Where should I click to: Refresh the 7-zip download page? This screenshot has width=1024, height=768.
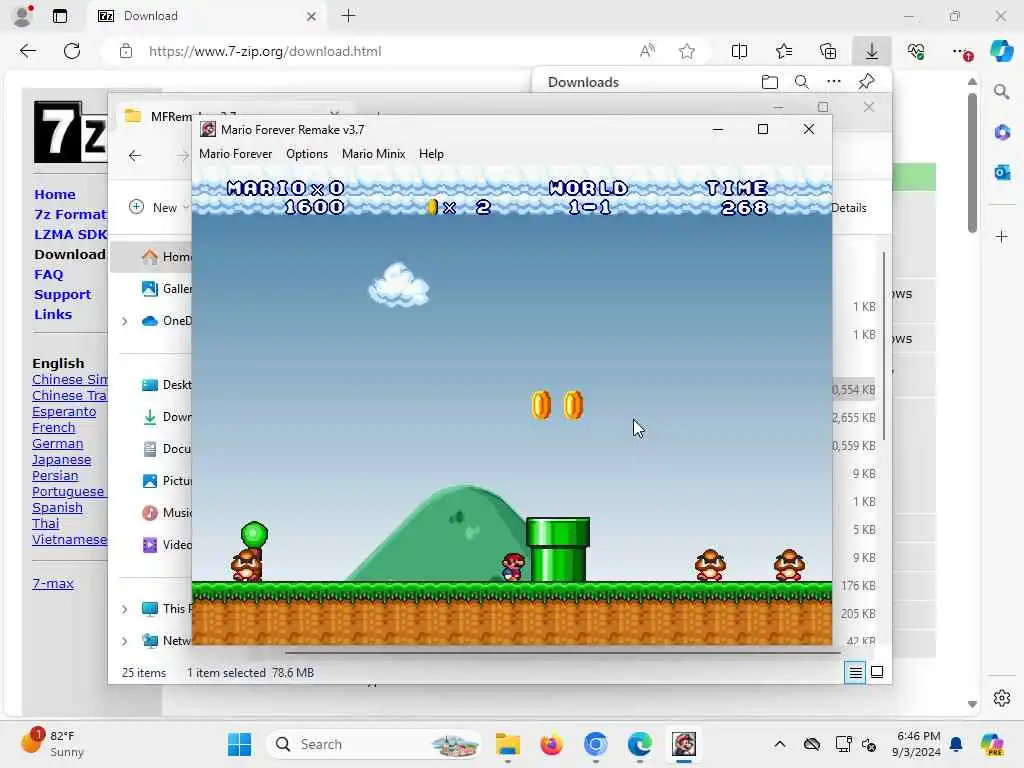pos(72,51)
